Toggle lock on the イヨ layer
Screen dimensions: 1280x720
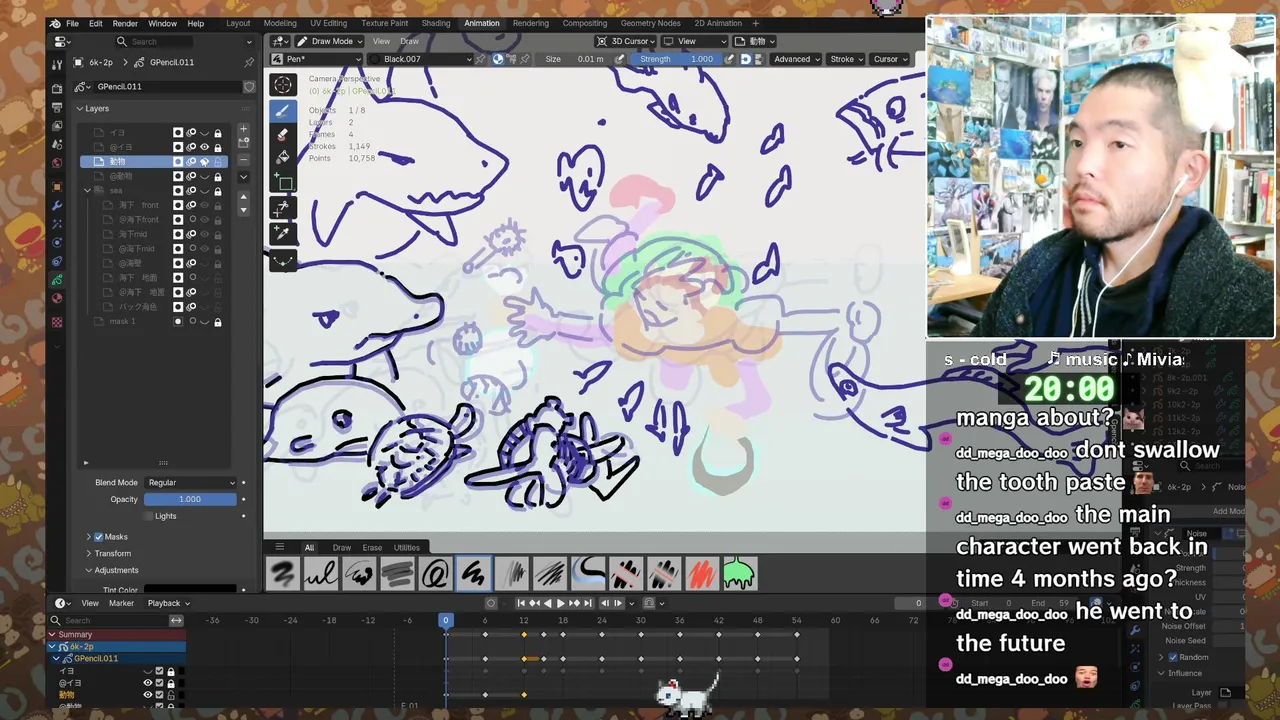pyautogui.click(x=217, y=132)
